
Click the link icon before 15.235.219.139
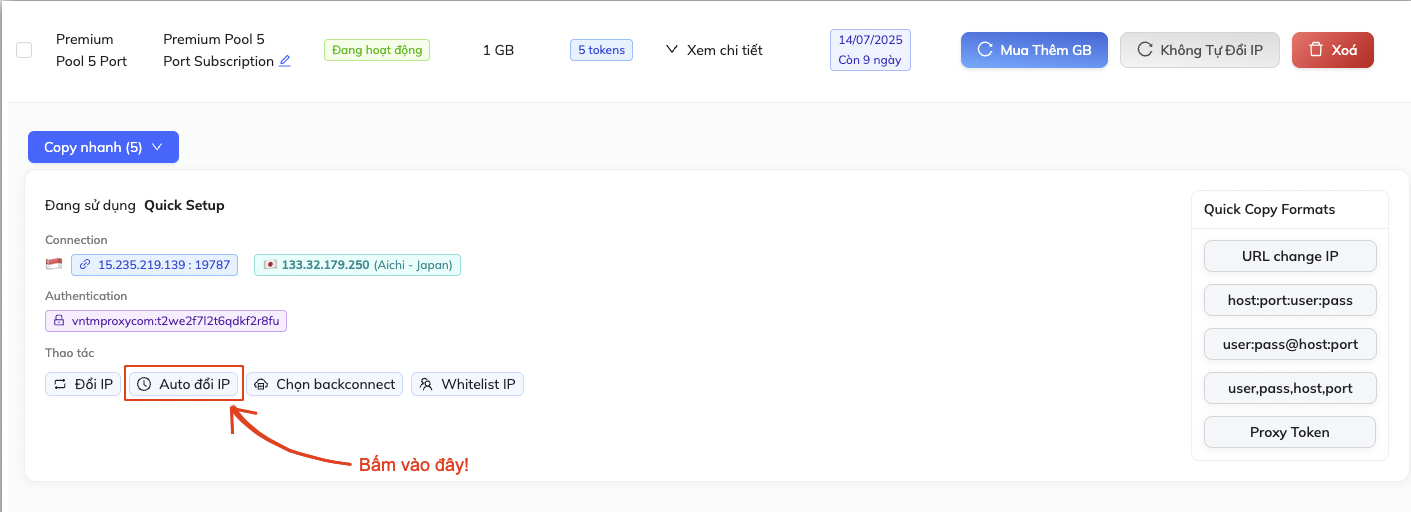click(x=85, y=265)
